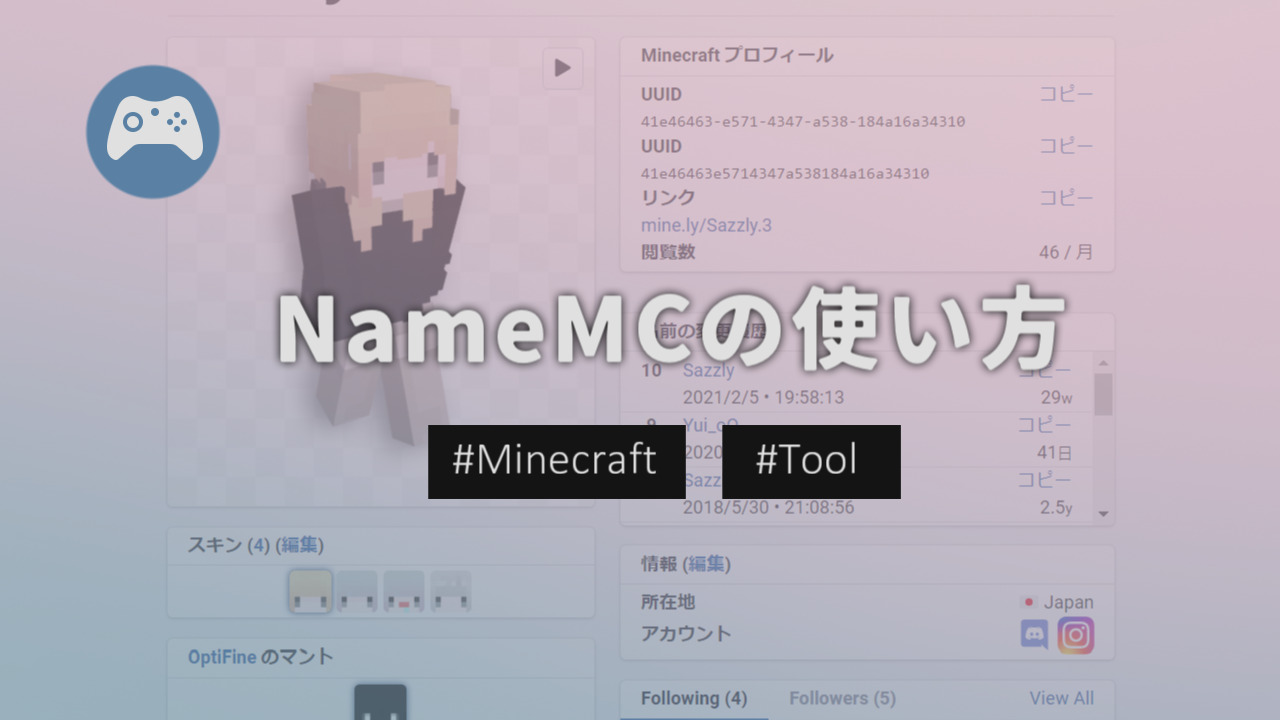Select the second skin thumbnail
This screenshot has width=1280, height=720.
[x=357, y=591]
